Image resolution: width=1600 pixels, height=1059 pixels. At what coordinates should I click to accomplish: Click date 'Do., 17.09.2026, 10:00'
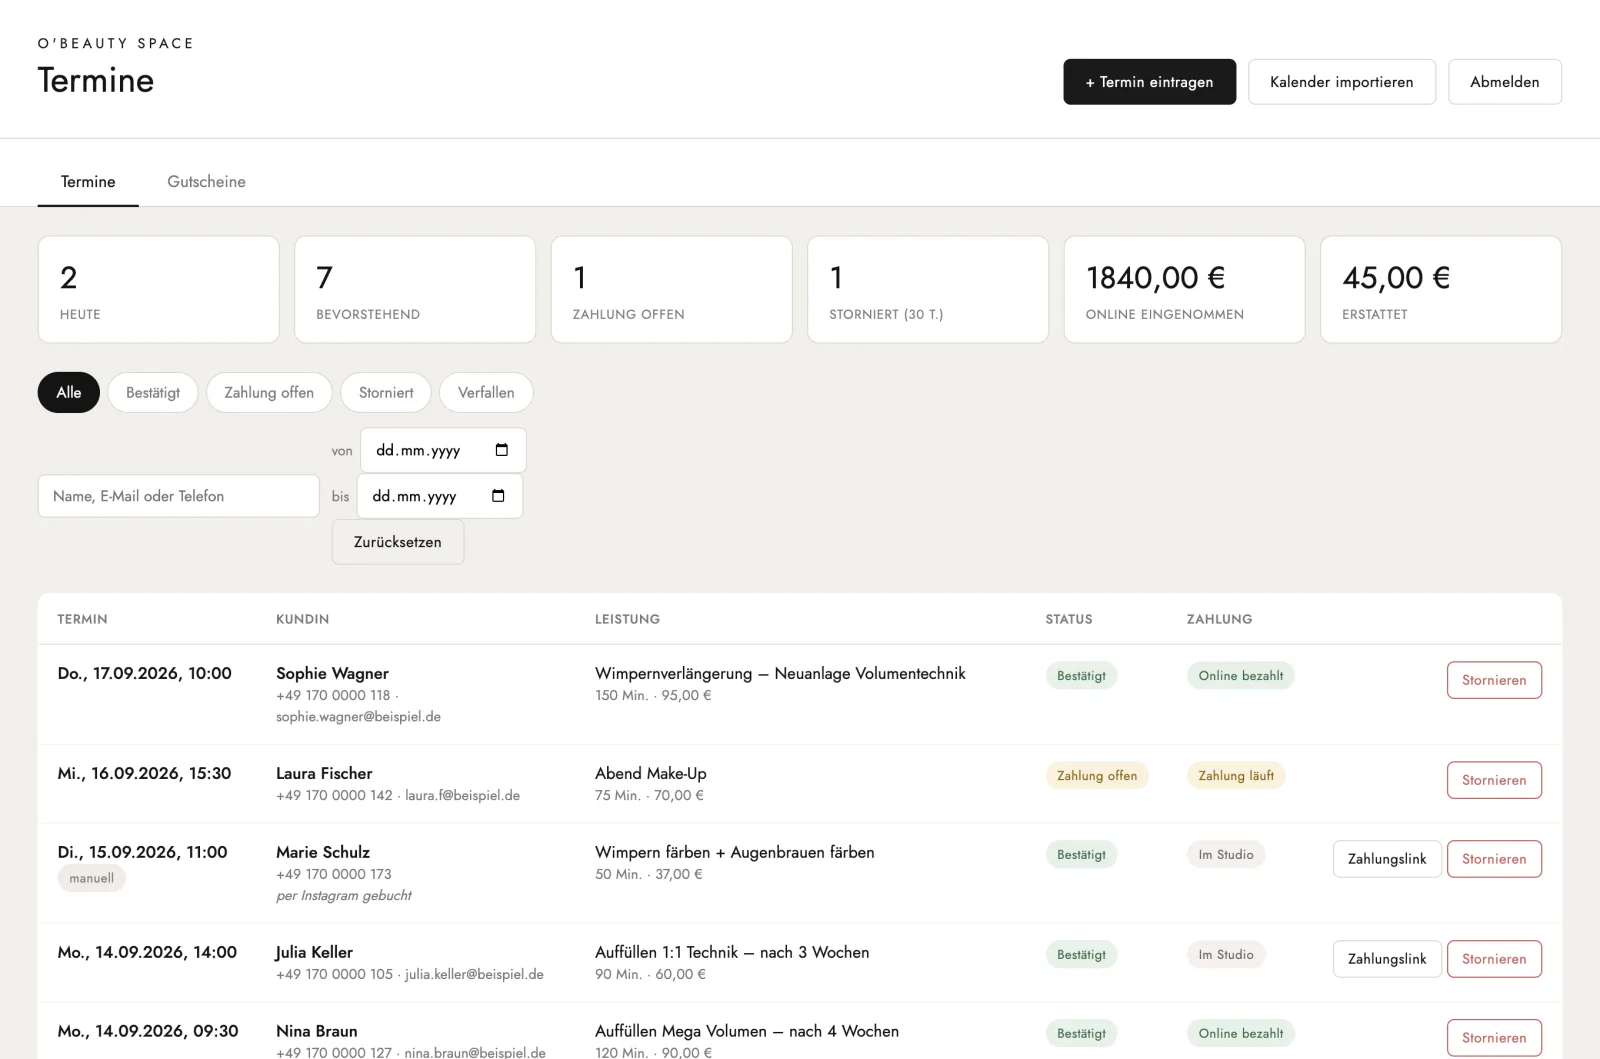click(144, 674)
